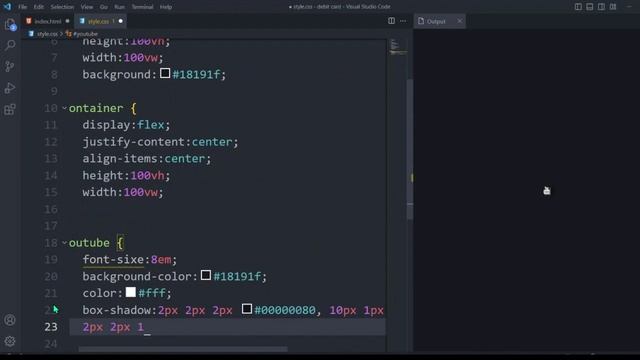Toggle the primary sidebar layout icon
This screenshot has width=640, height=360.
(578, 7)
